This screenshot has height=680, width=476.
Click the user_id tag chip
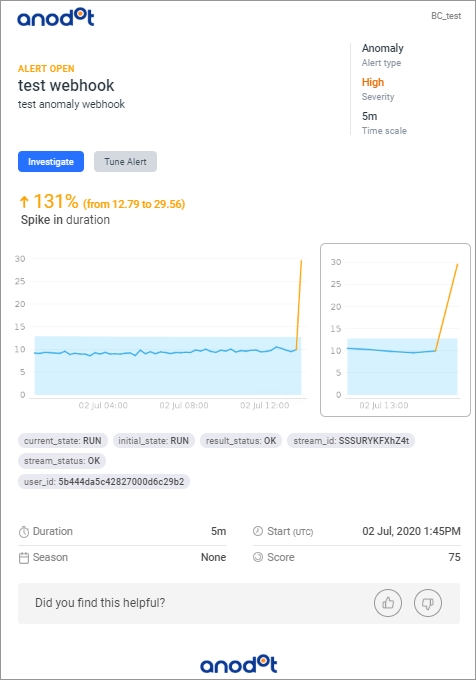coord(104,481)
